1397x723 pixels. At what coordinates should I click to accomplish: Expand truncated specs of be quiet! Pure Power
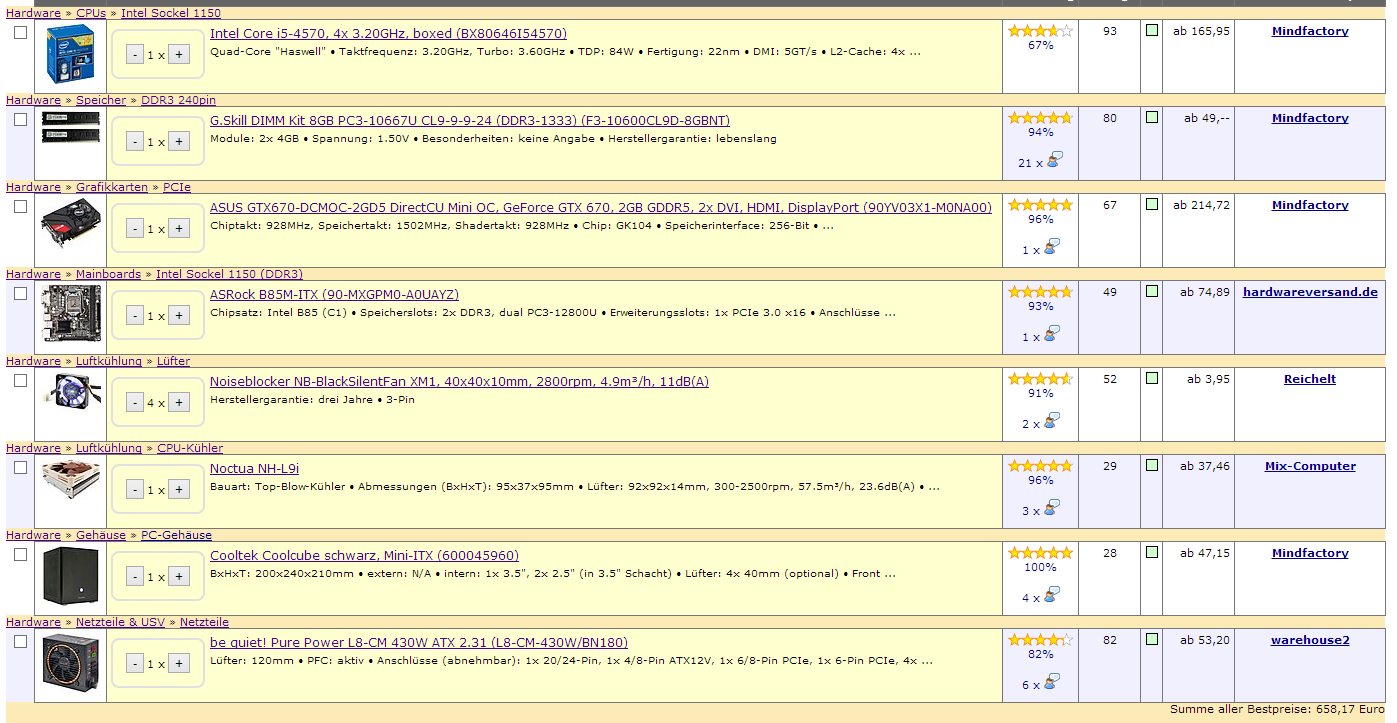tap(927, 661)
